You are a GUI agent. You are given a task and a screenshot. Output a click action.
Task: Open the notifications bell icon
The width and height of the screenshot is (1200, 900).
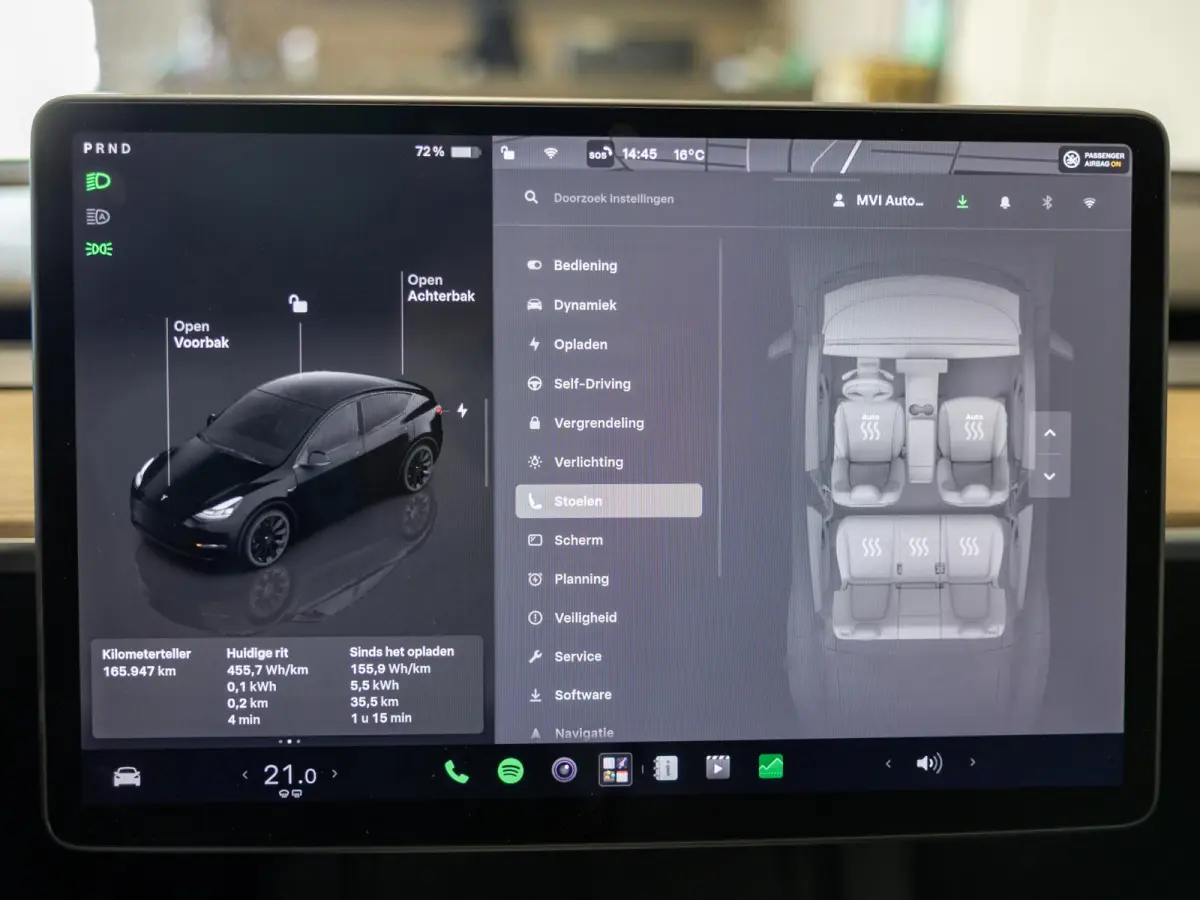click(x=1005, y=202)
